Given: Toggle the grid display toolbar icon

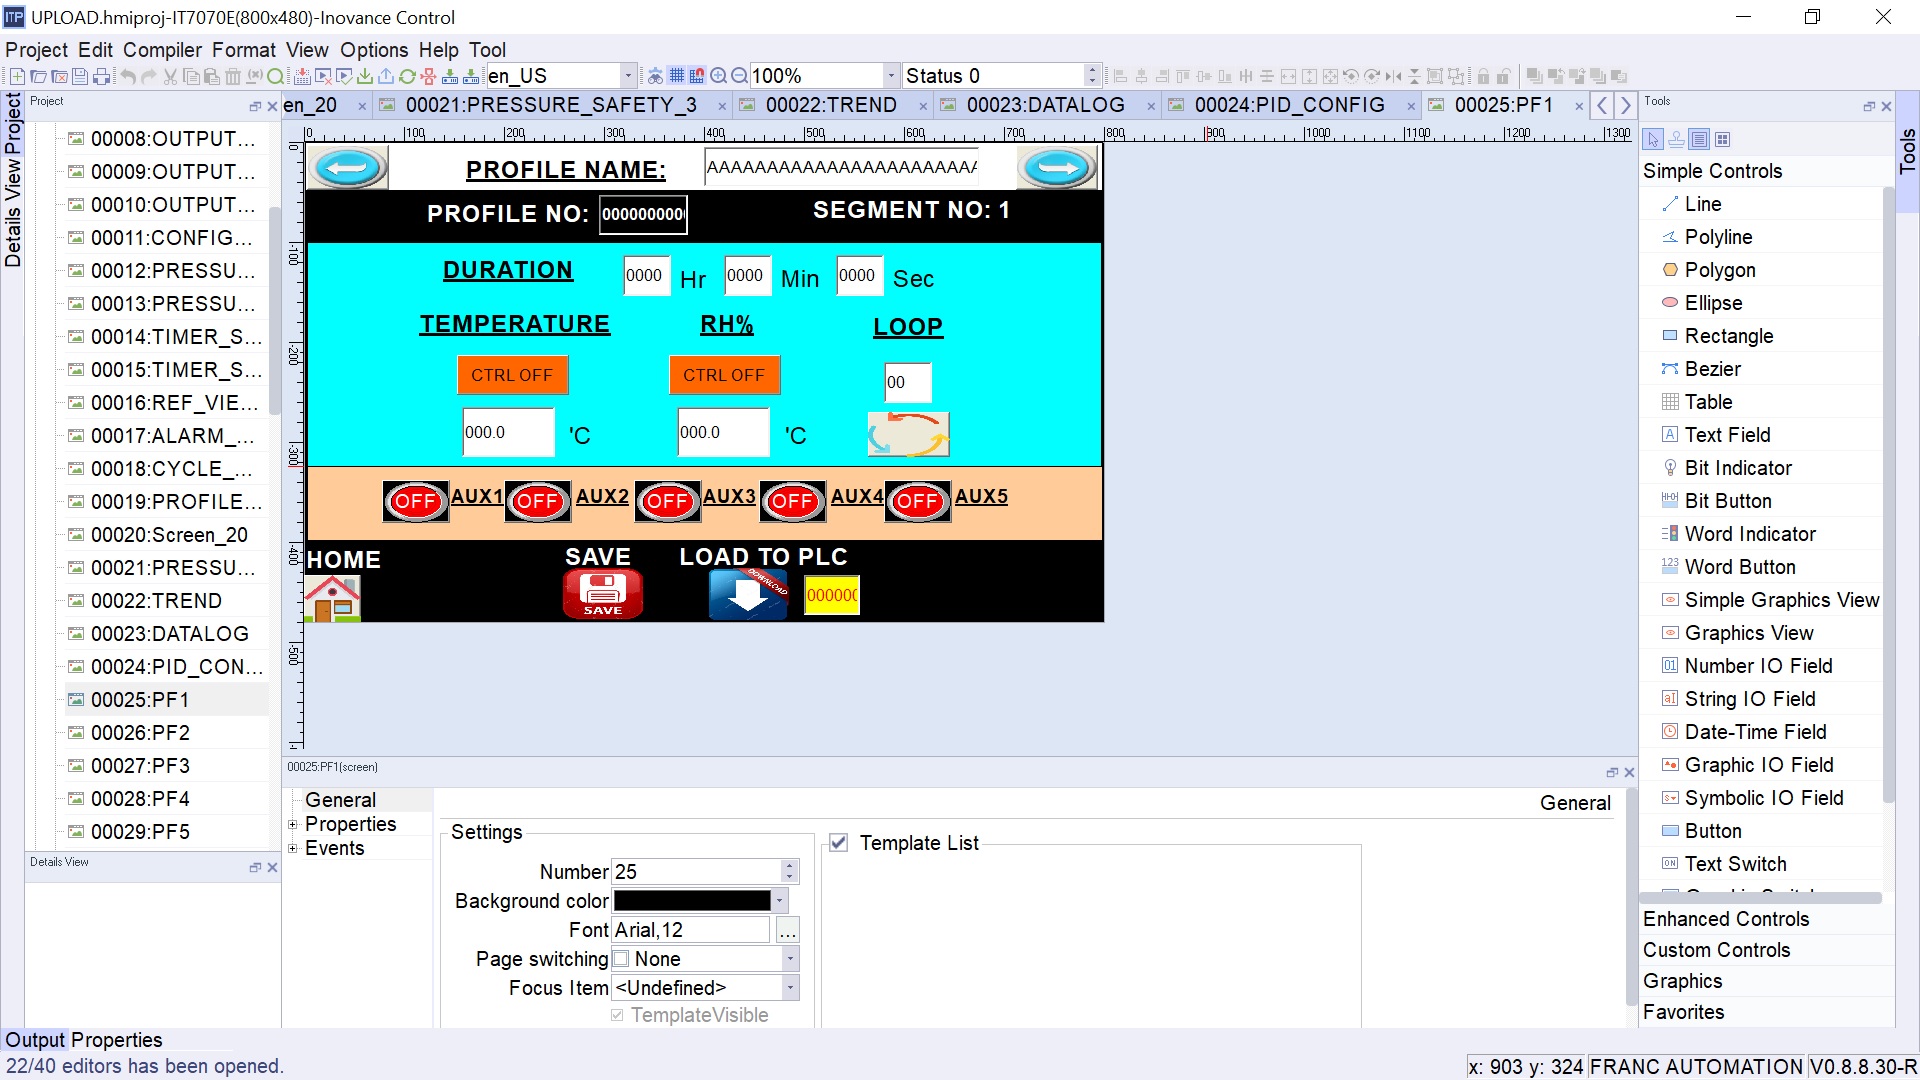Looking at the screenshot, I should [x=677, y=76].
